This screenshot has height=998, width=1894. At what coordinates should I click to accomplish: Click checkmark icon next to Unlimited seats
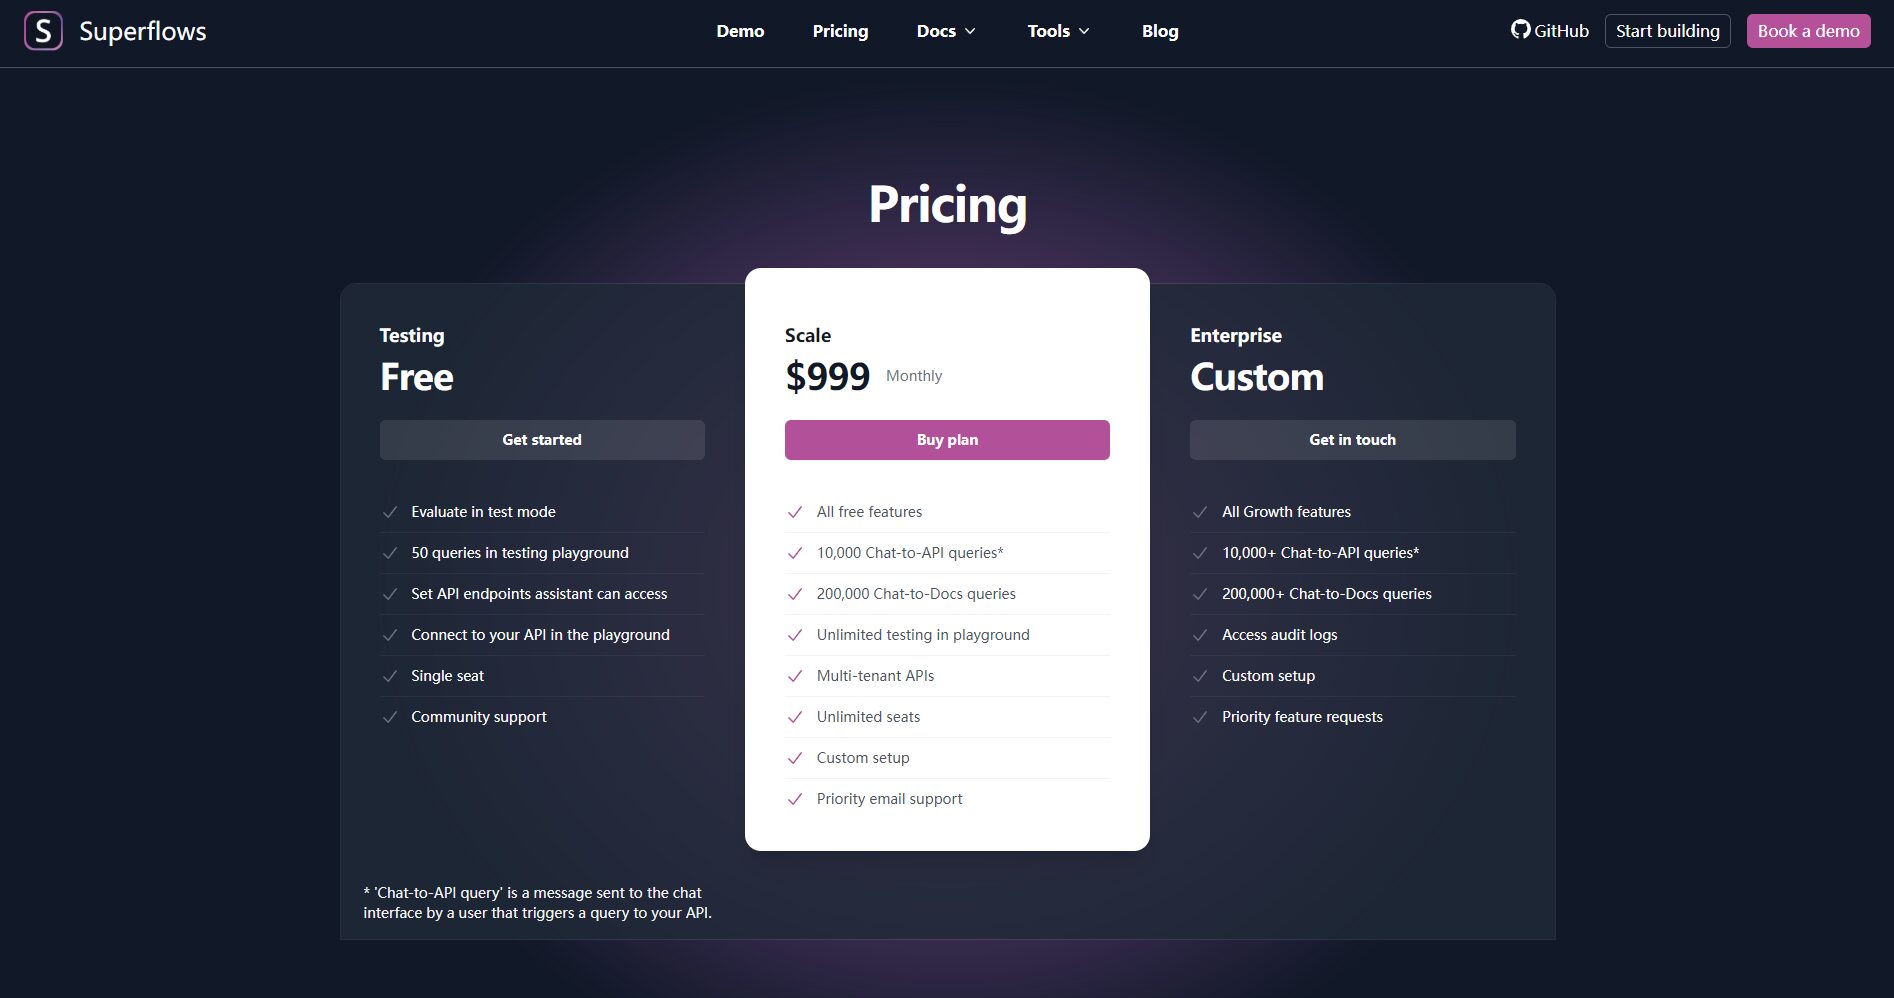(795, 717)
